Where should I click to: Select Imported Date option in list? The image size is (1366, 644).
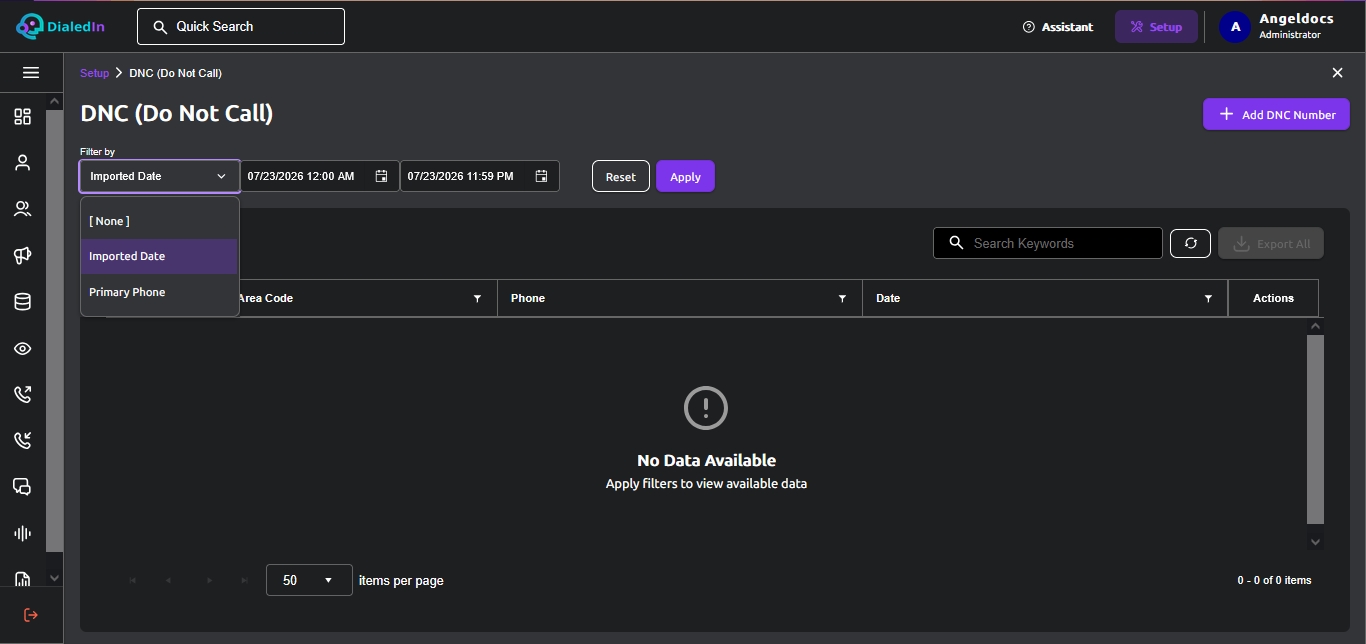[159, 256]
